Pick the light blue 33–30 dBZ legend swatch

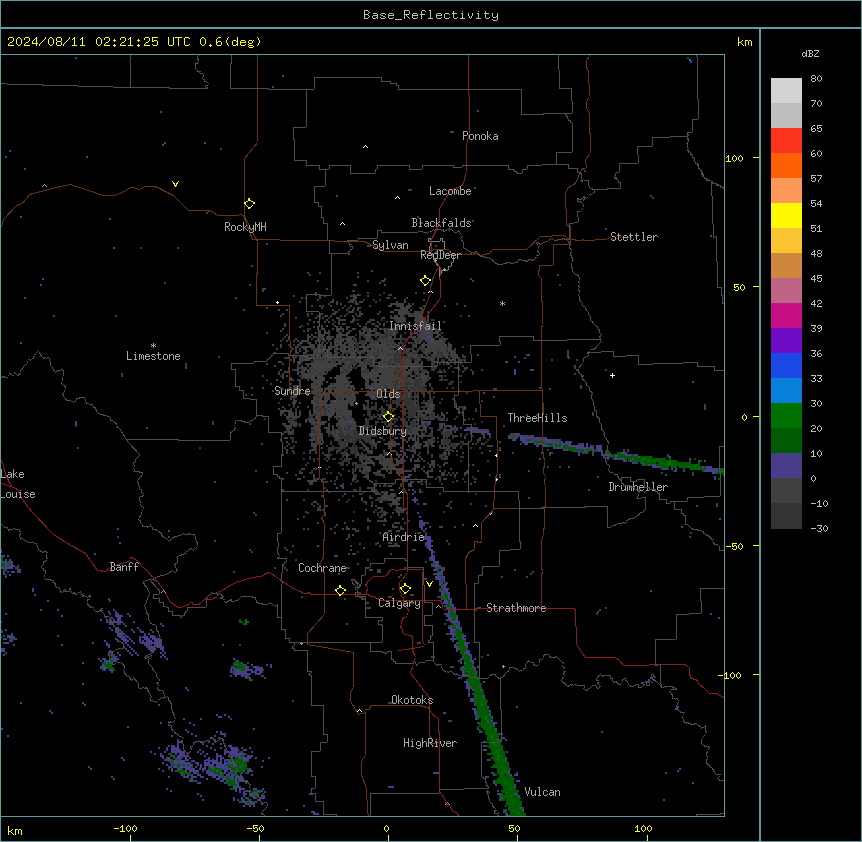(786, 391)
